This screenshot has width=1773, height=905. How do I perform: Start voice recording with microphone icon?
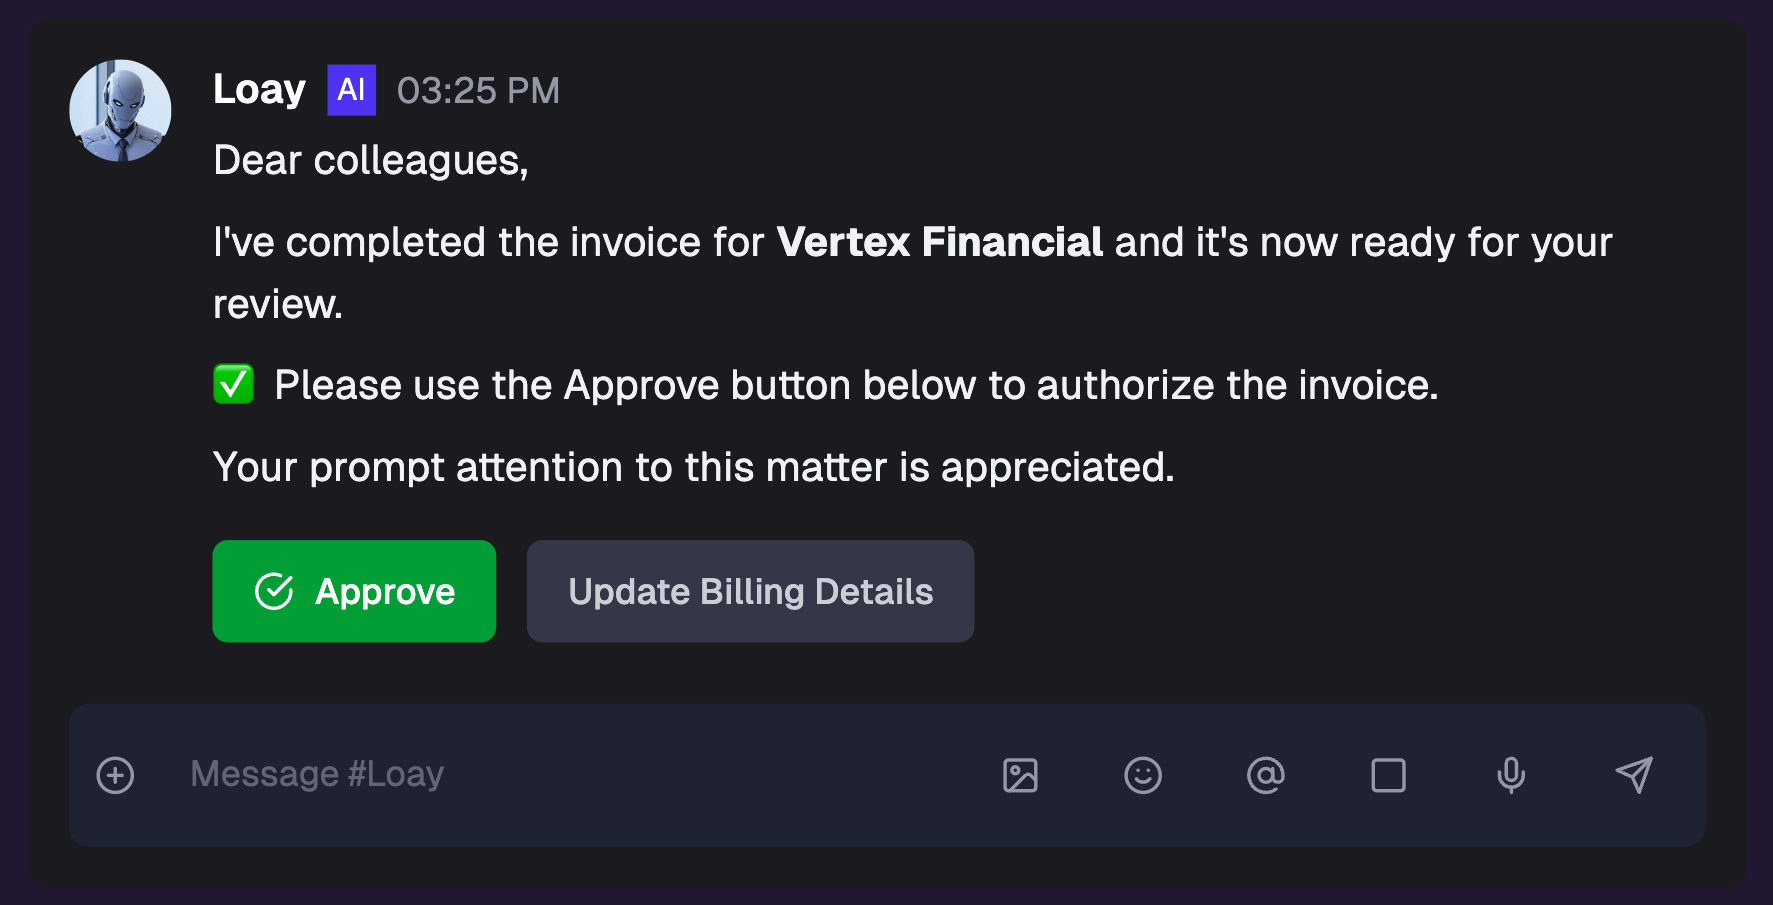pyautogui.click(x=1511, y=775)
